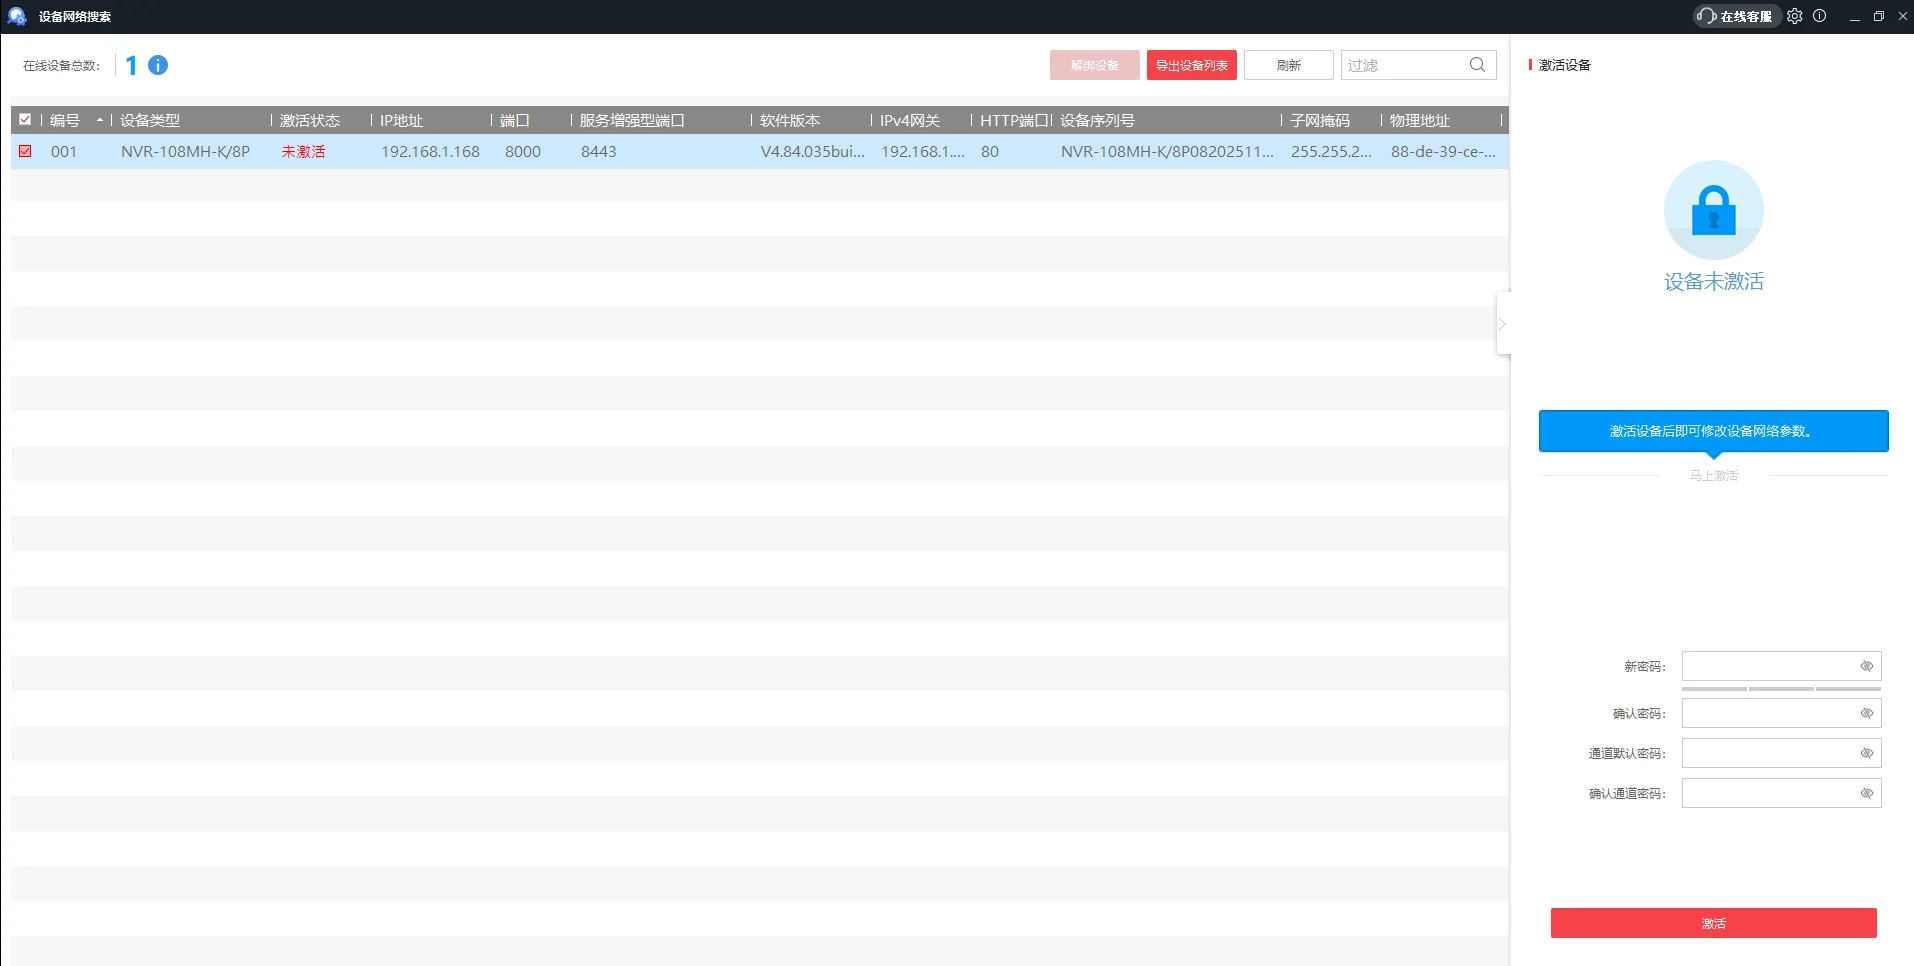The width and height of the screenshot is (1914, 966).
Task: Collapse the activation side panel arrow
Action: 1502,323
